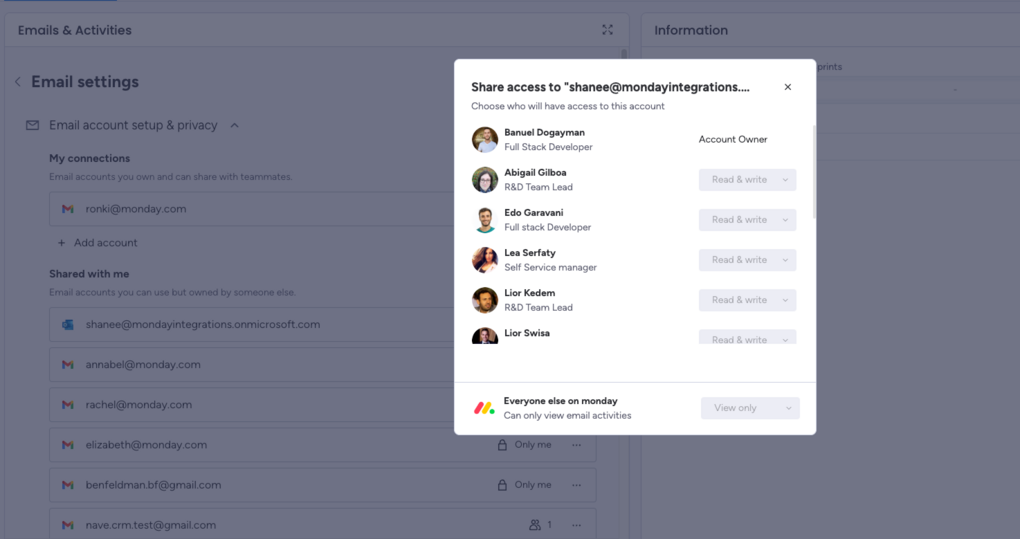Viewport: 1020px width, 539px height.
Task: Open Lior Swisa's Read & write permission dropdown
Action: coord(747,337)
